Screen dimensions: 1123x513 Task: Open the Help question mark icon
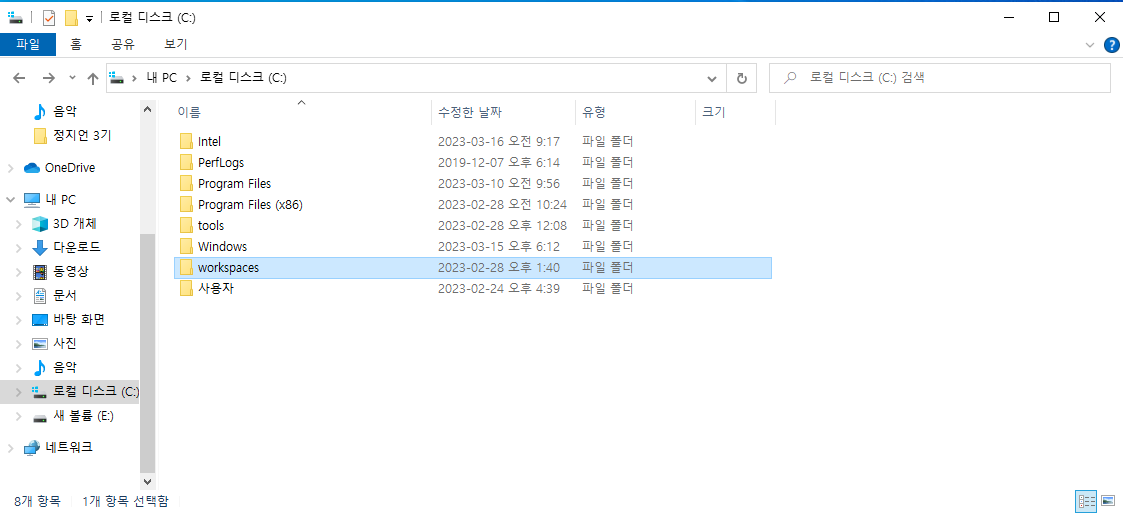[x=1111, y=44]
